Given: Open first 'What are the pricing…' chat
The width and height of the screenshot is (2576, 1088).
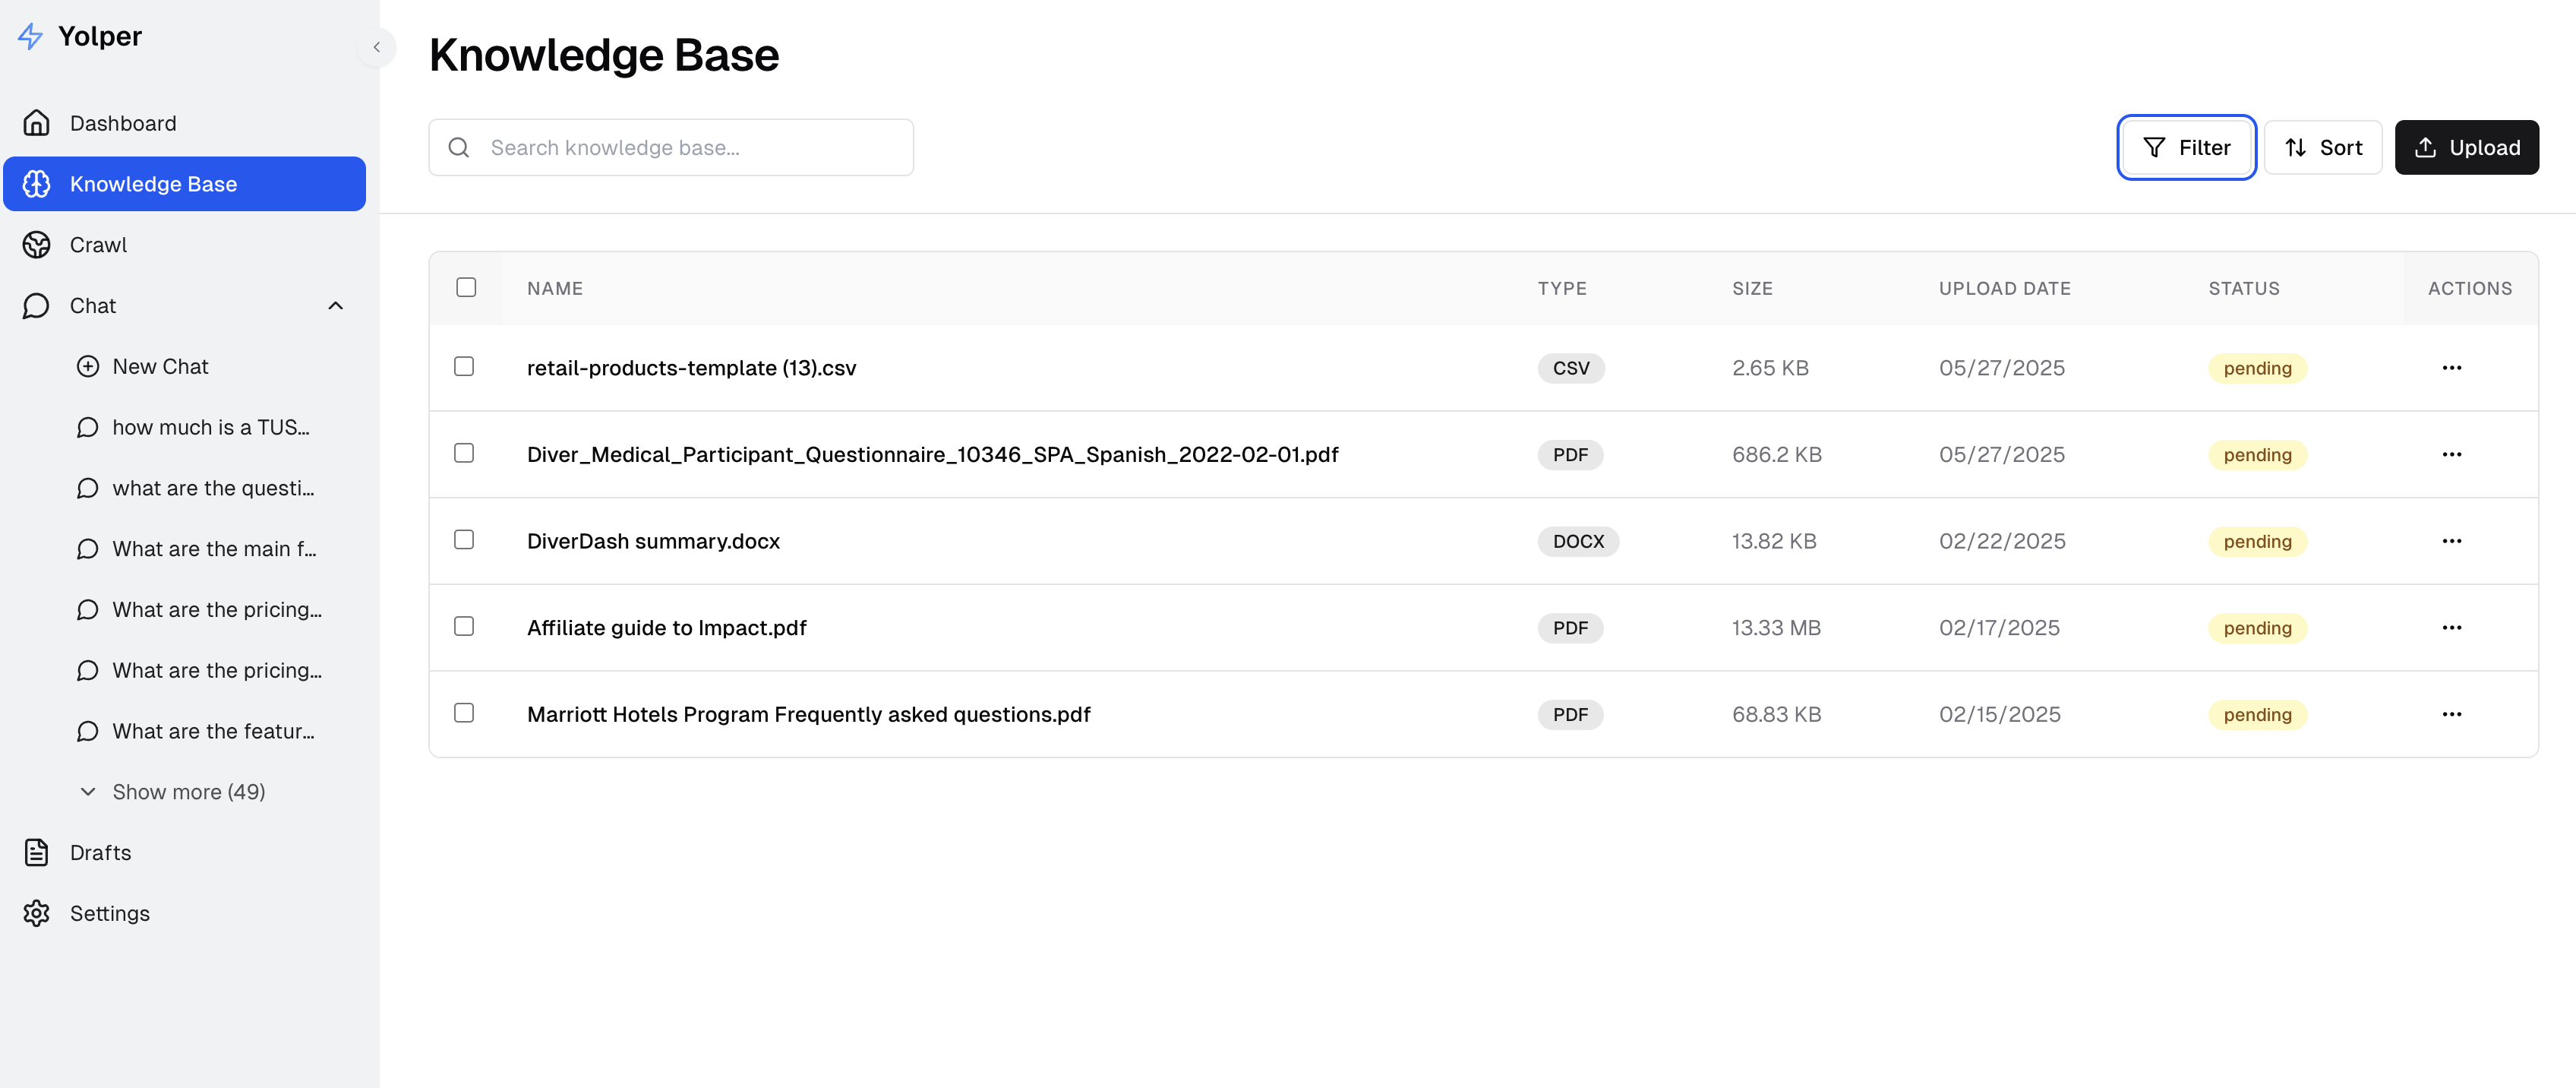Looking at the screenshot, I should [216, 610].
